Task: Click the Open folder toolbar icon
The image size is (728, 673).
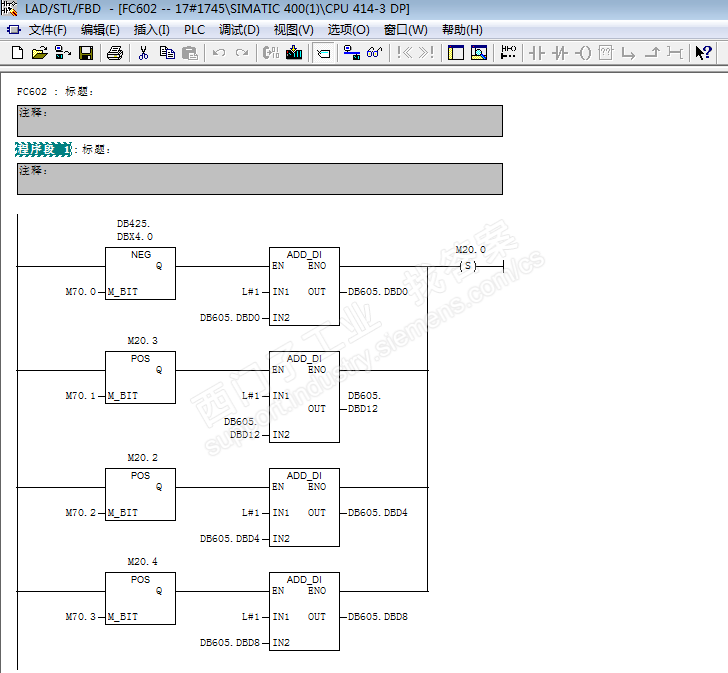Action: pyautogui.click(x=39, y=53)
